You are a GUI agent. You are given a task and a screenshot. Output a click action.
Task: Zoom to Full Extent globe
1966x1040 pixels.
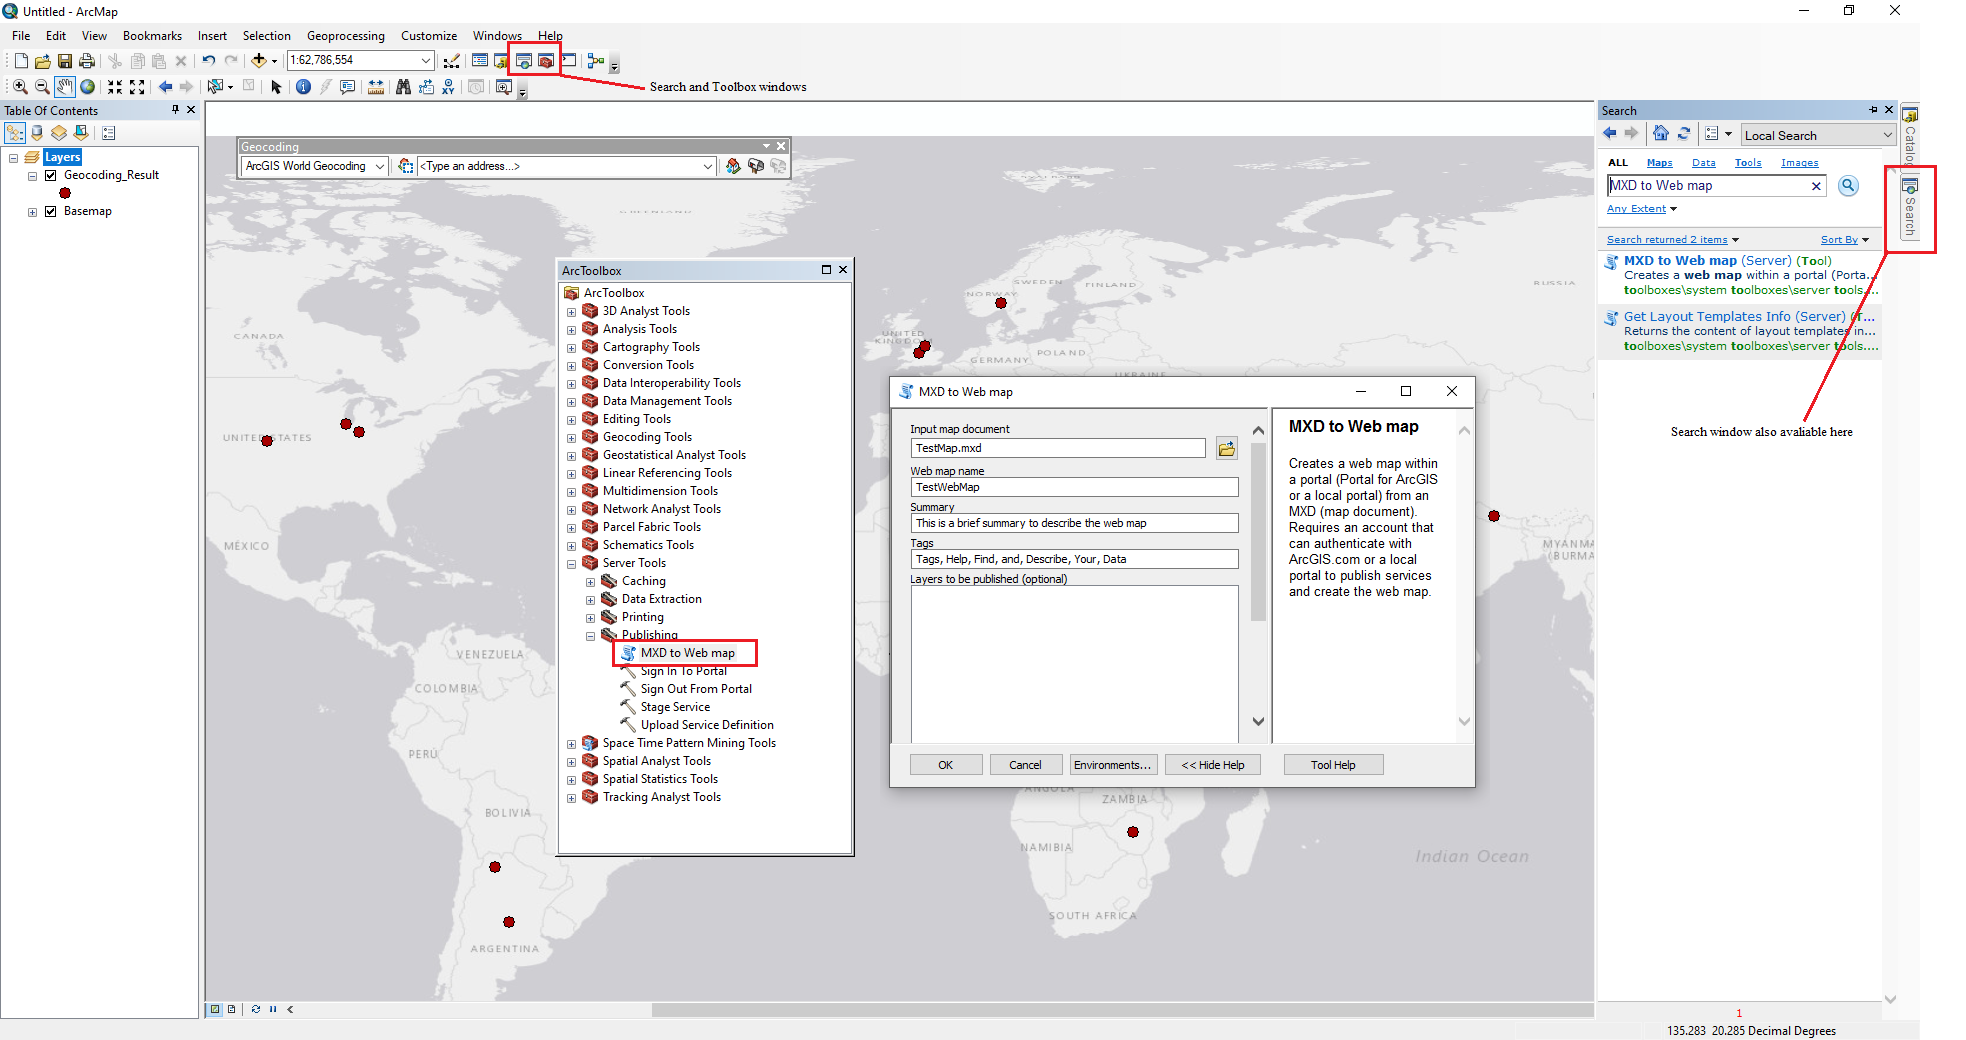88,87
